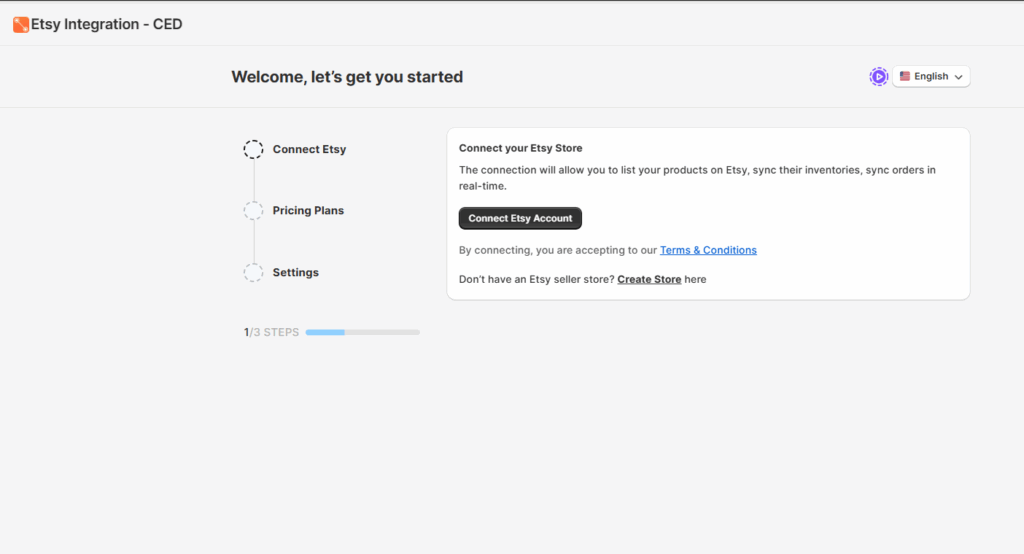
Task: Select the Pricing Plans step circle
Action: [x=254, y=211]
